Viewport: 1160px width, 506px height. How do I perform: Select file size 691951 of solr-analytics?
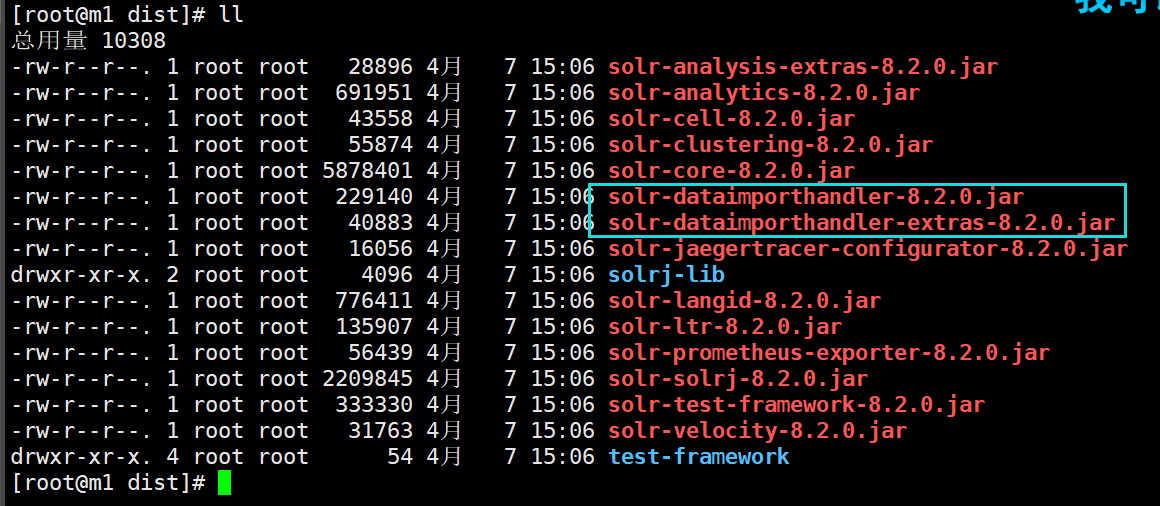(374, 93)
